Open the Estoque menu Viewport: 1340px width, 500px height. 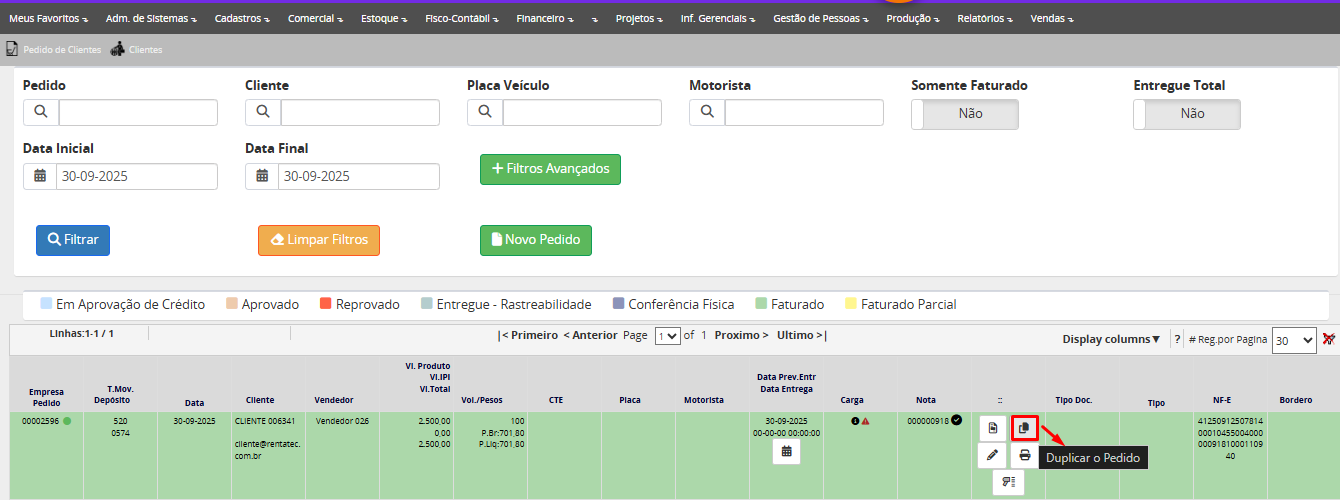point(382,18)
